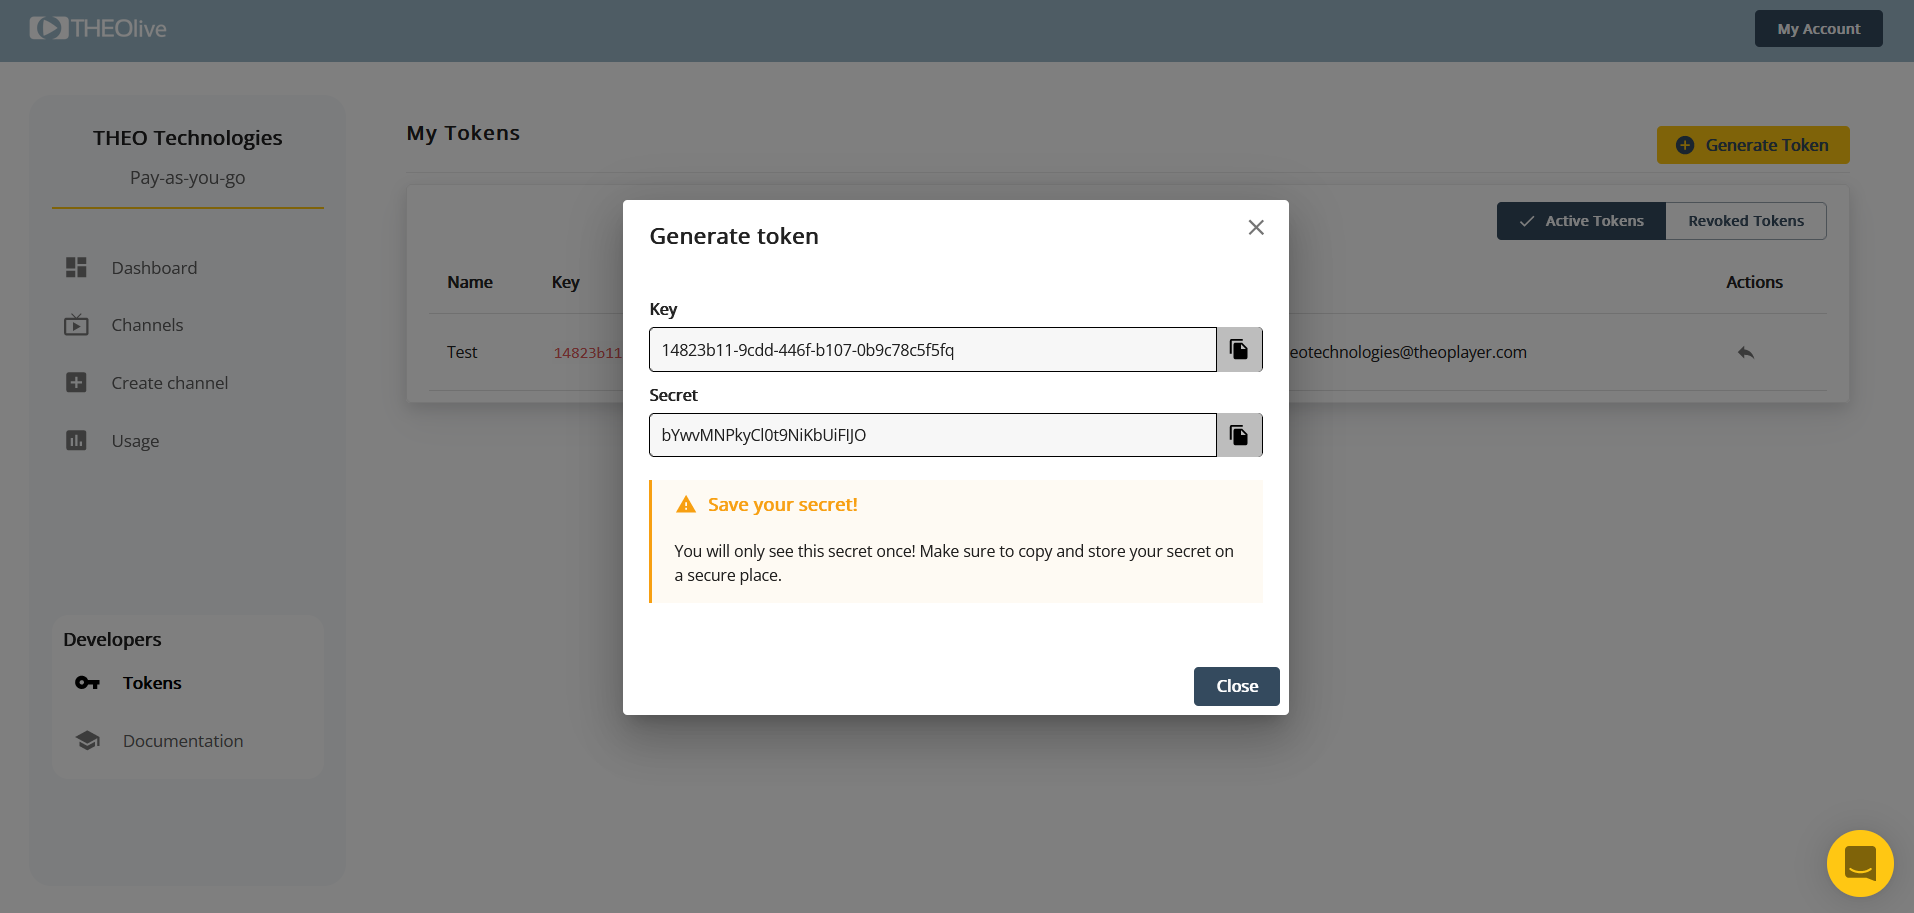
Task: Open Dashboard from the sidebar
Action: [154, 268]
